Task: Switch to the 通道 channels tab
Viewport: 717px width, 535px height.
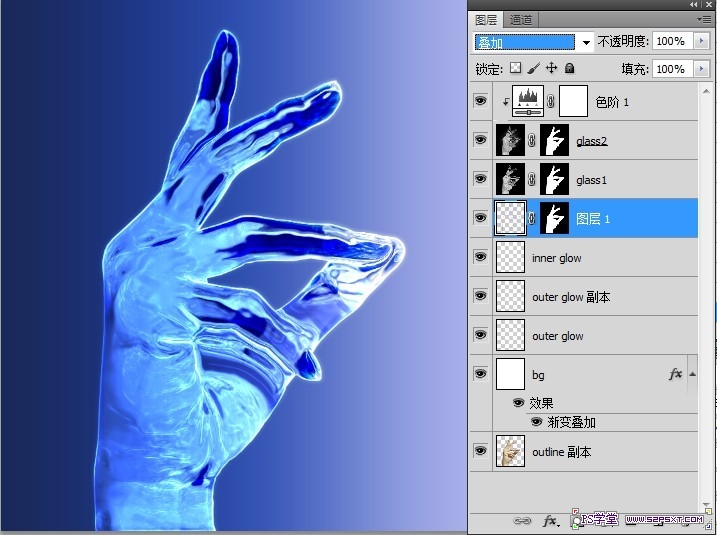Action: (521, 20)
